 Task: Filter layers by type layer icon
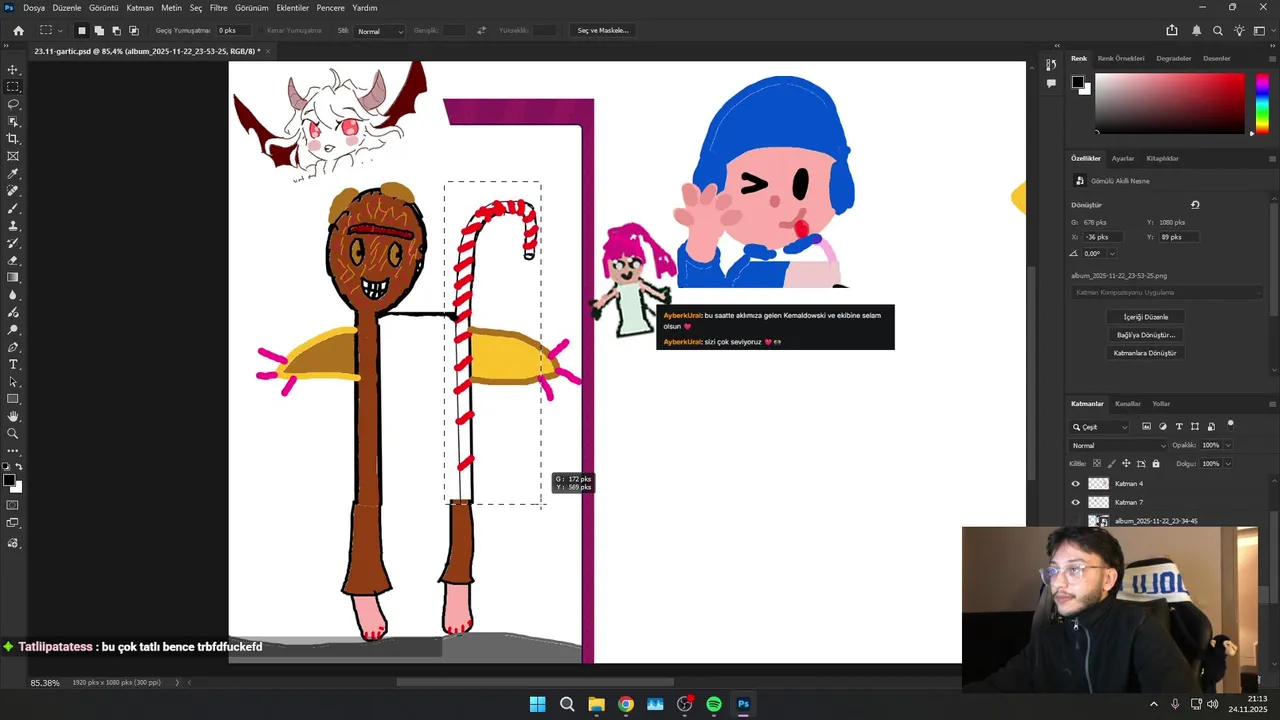click(1179, 427)
